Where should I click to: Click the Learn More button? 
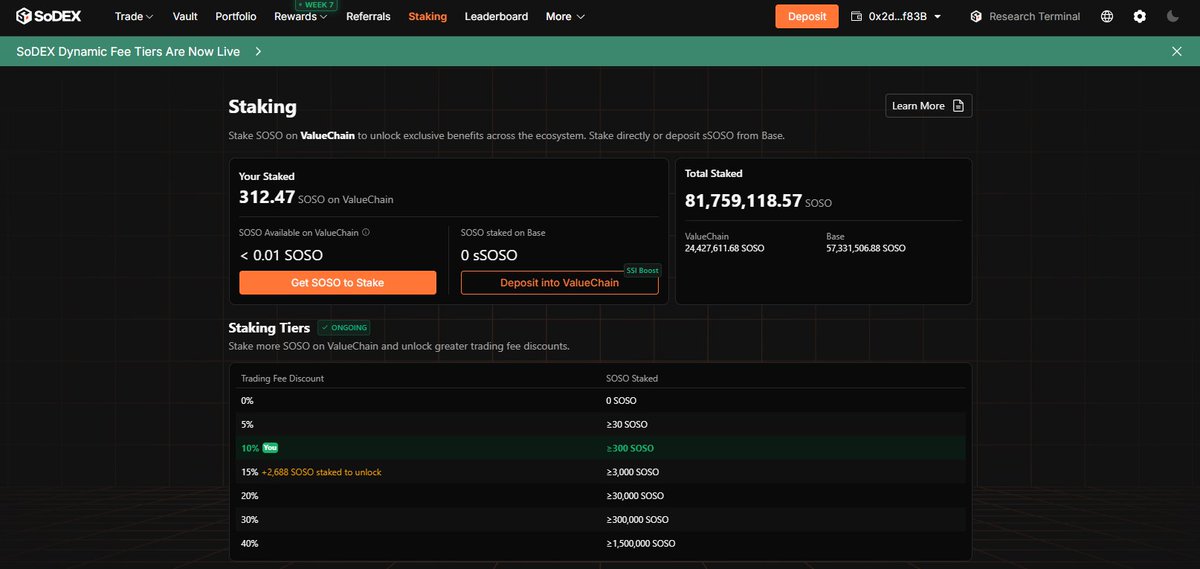tap(929, 106)
